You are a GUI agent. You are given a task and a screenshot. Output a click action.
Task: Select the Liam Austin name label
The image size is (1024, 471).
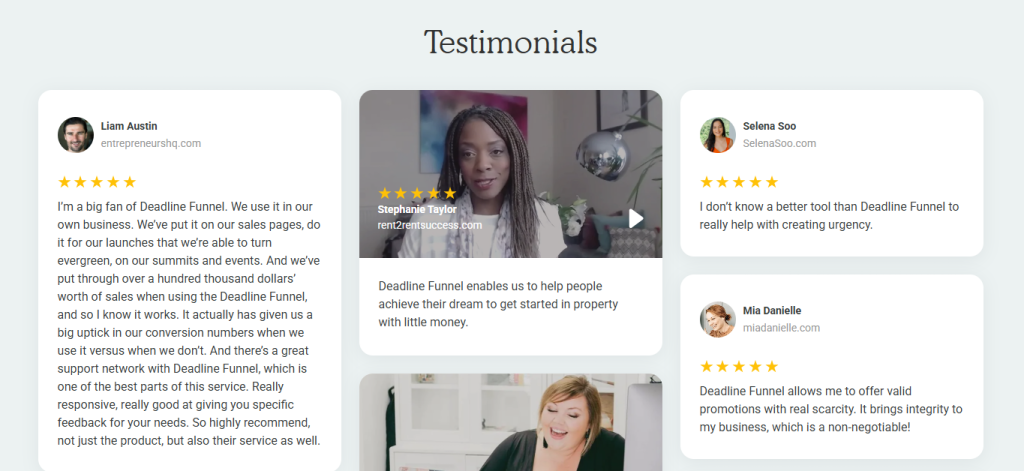click(129, 126)
